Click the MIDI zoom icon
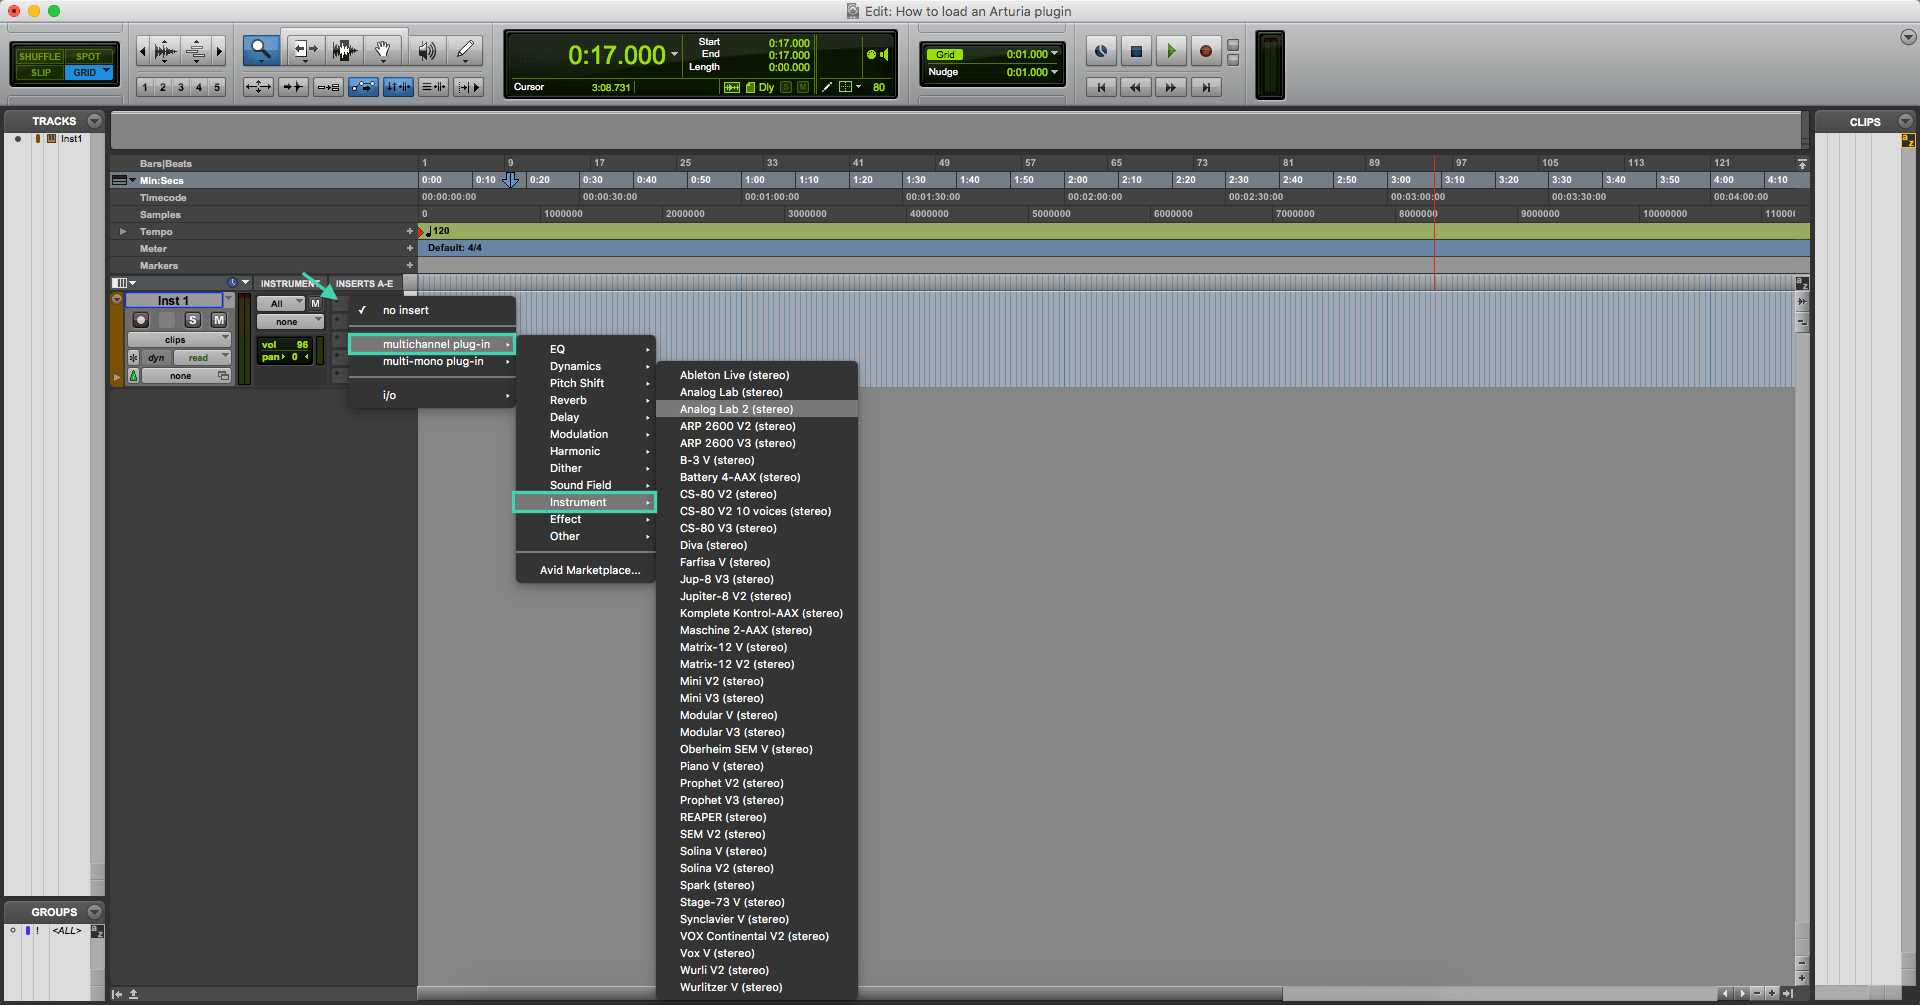This screenshot has width=1920, height=1005. coord(196,50)
